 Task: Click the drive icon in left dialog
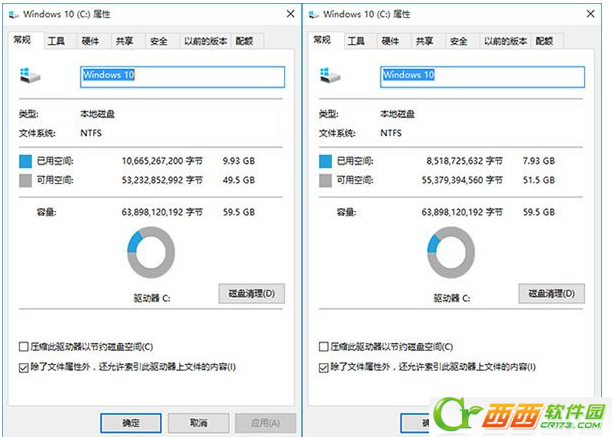point(30,75)
